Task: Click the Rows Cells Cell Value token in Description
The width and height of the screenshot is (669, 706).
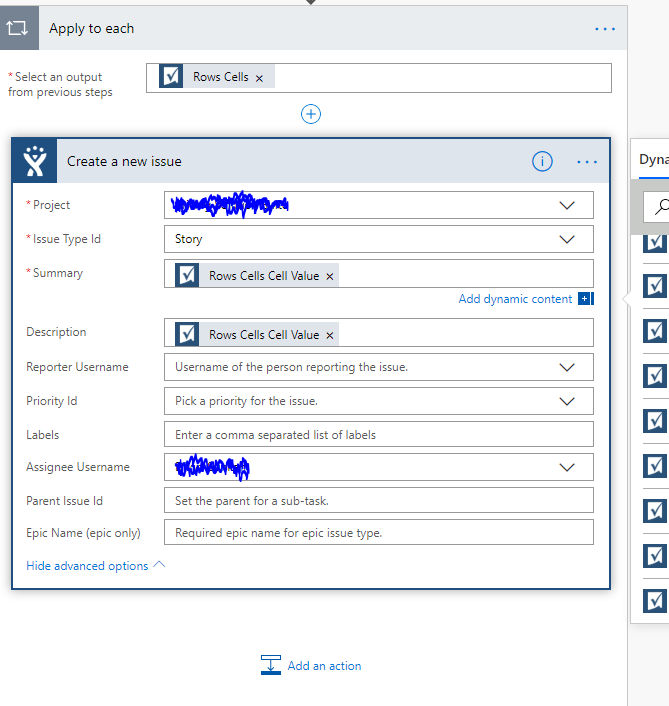Action: point(257,334)
